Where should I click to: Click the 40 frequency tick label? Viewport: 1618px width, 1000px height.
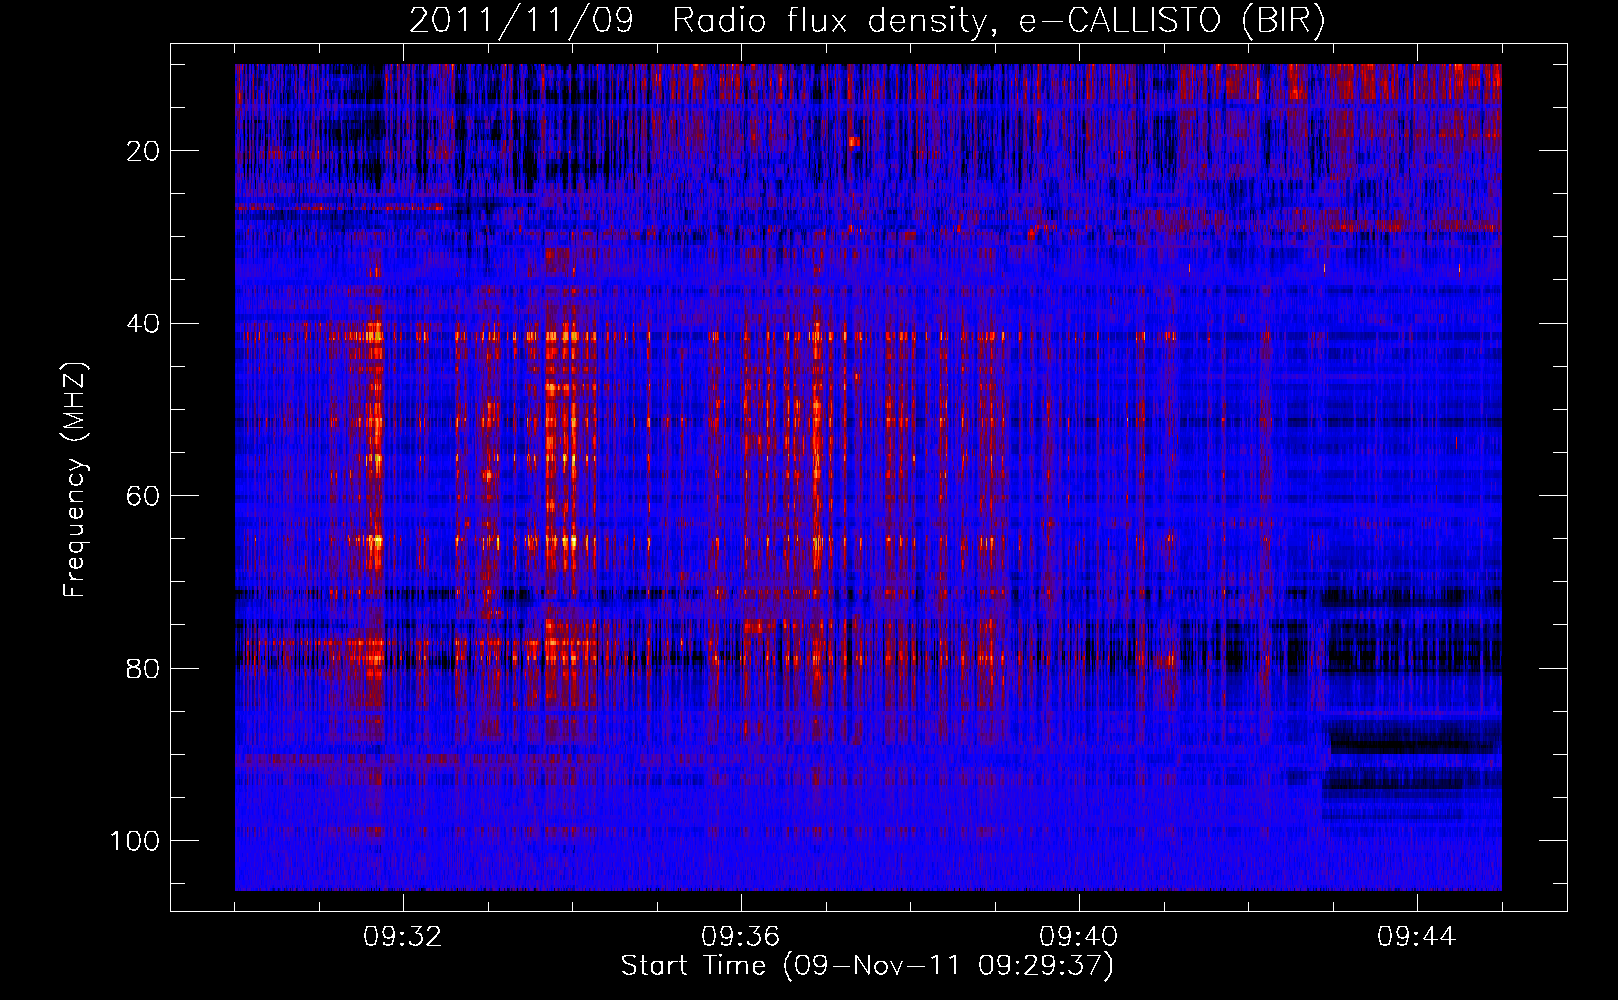144,324
